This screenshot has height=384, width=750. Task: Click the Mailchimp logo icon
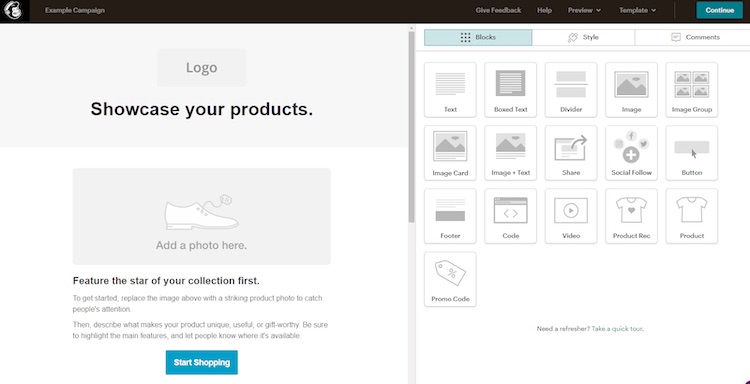tap(14, 11)
